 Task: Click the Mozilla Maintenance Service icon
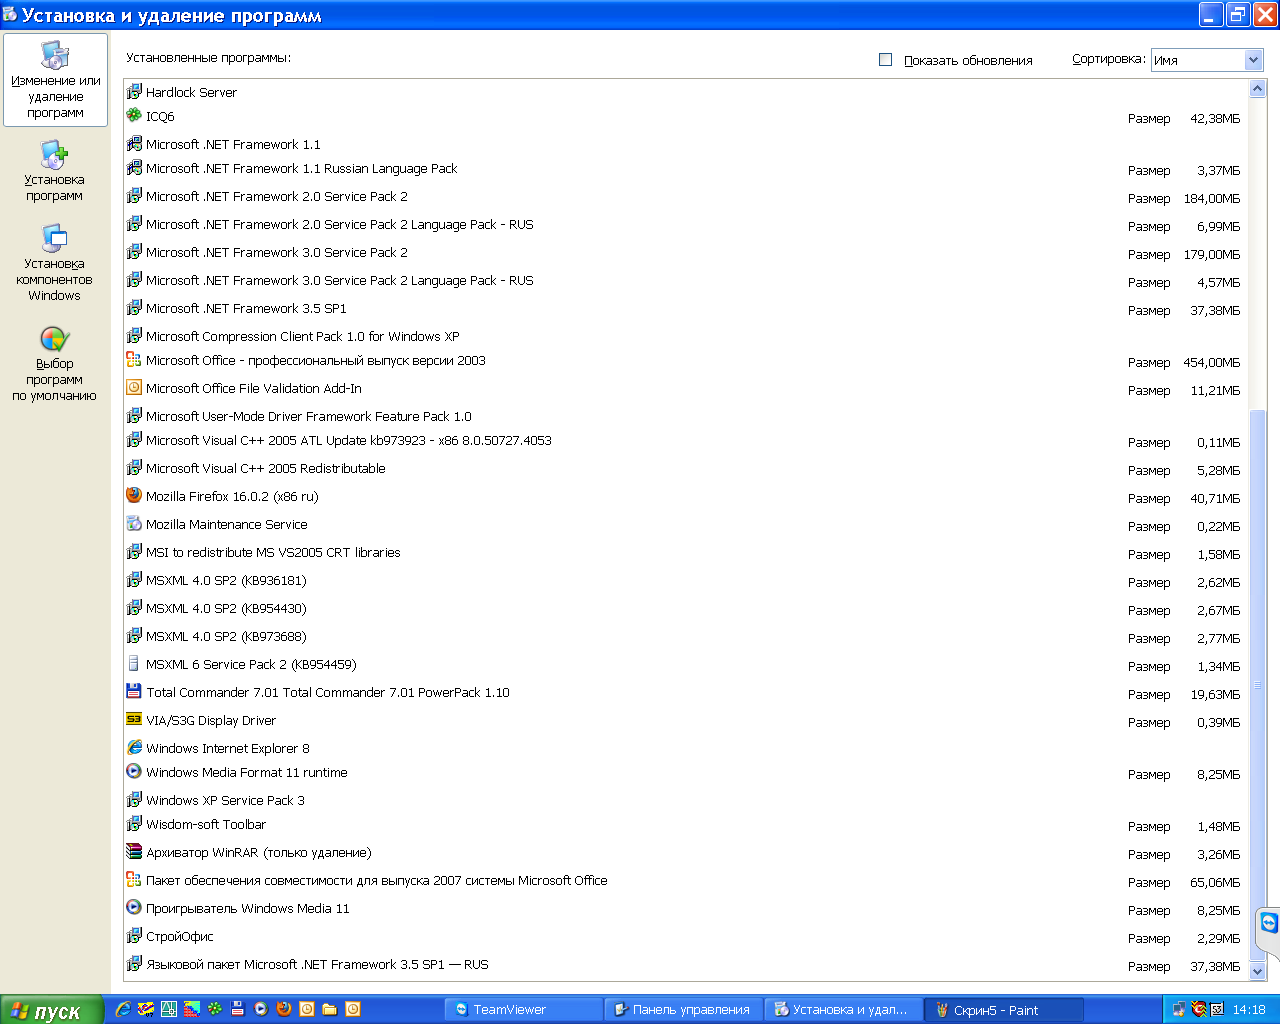[134, 523]
